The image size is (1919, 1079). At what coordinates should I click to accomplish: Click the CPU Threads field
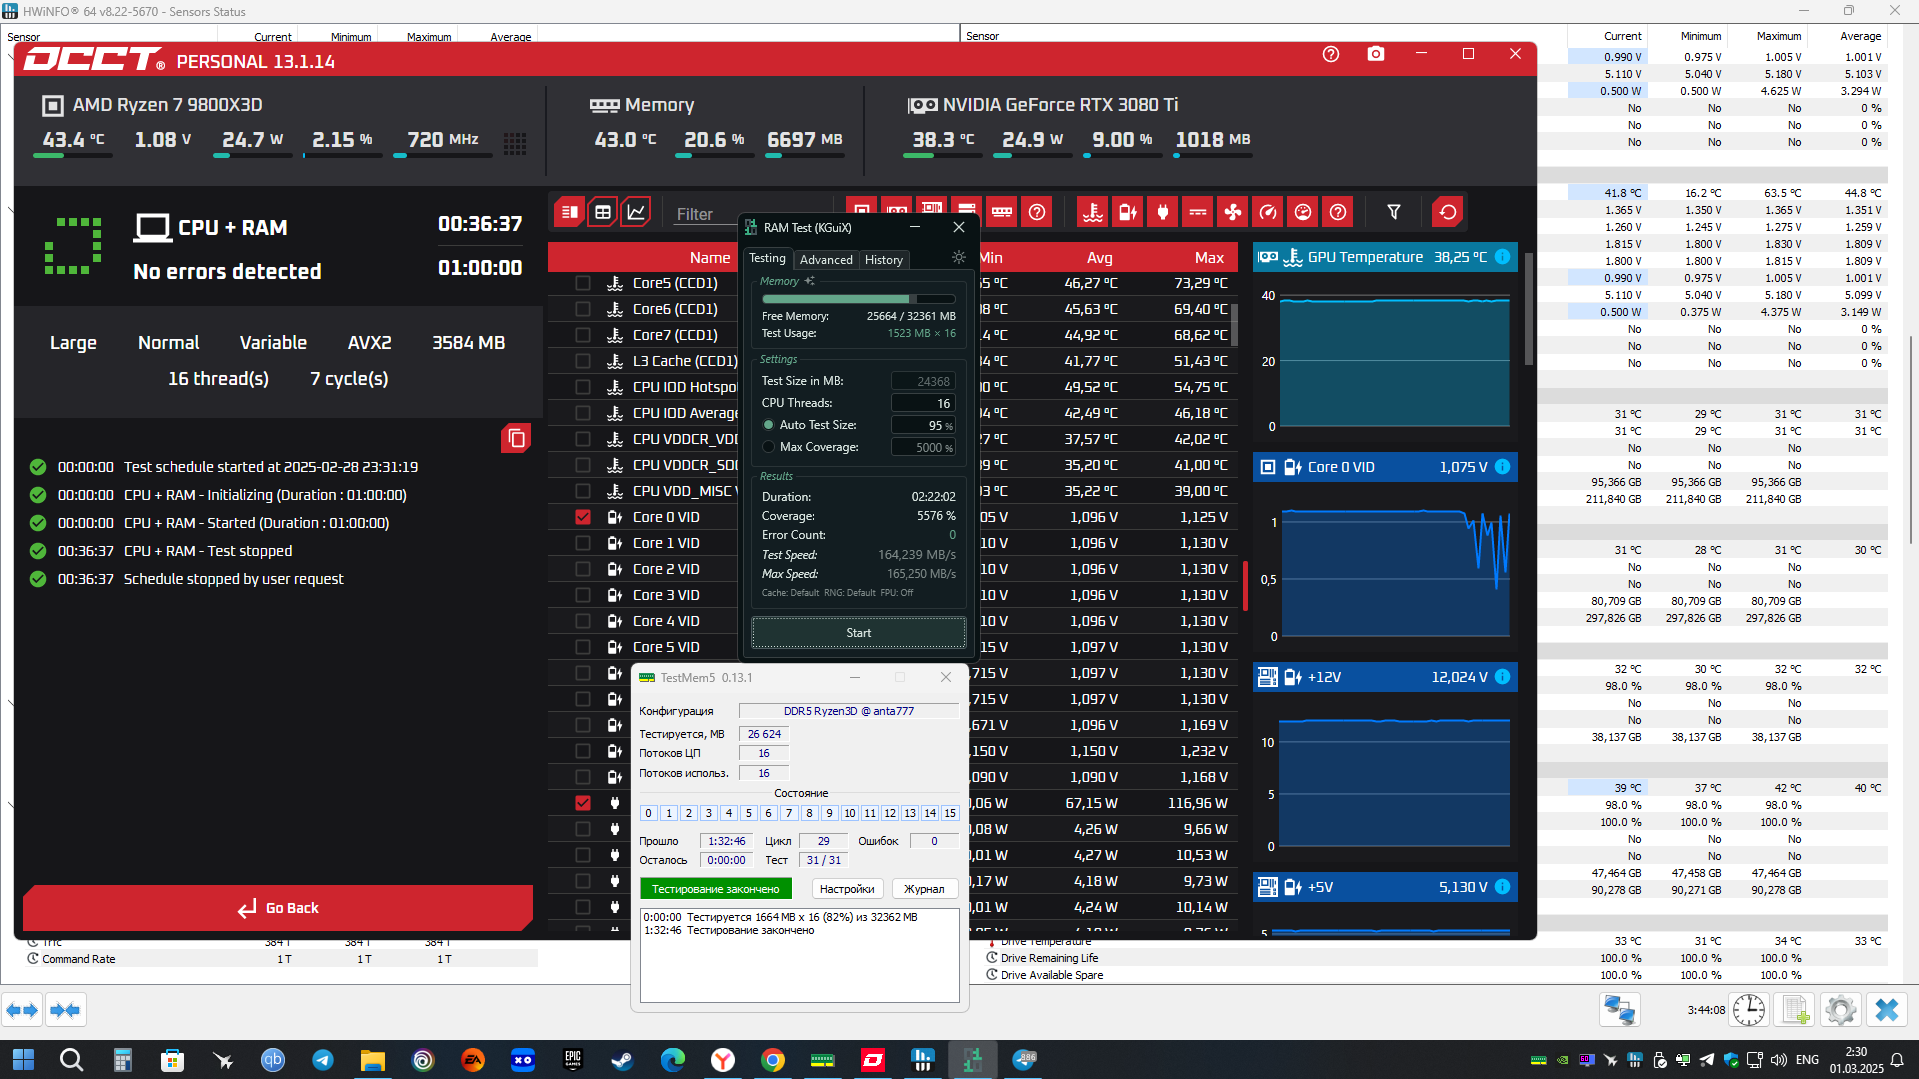tap(923, 403)
